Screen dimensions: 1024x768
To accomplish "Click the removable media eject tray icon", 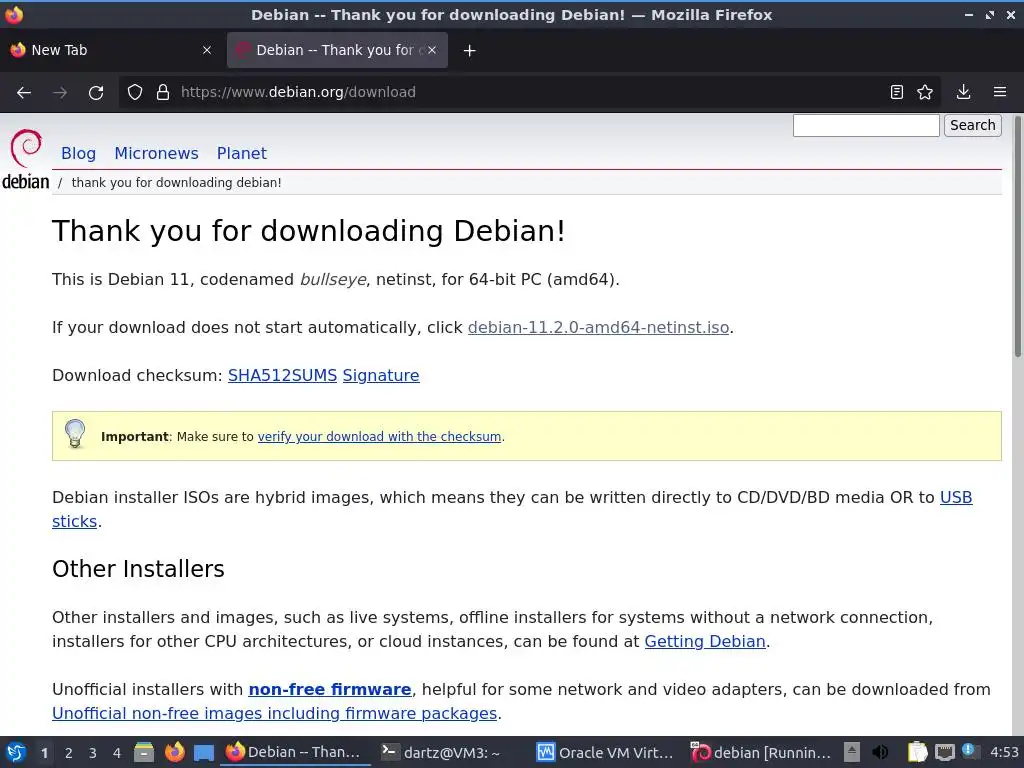I will coord(852,752).
